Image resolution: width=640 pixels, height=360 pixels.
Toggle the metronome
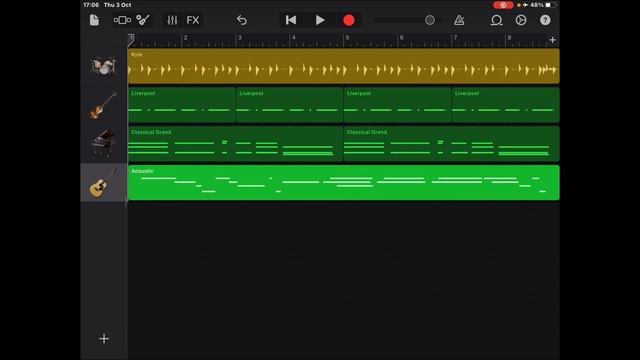[459, 20]
